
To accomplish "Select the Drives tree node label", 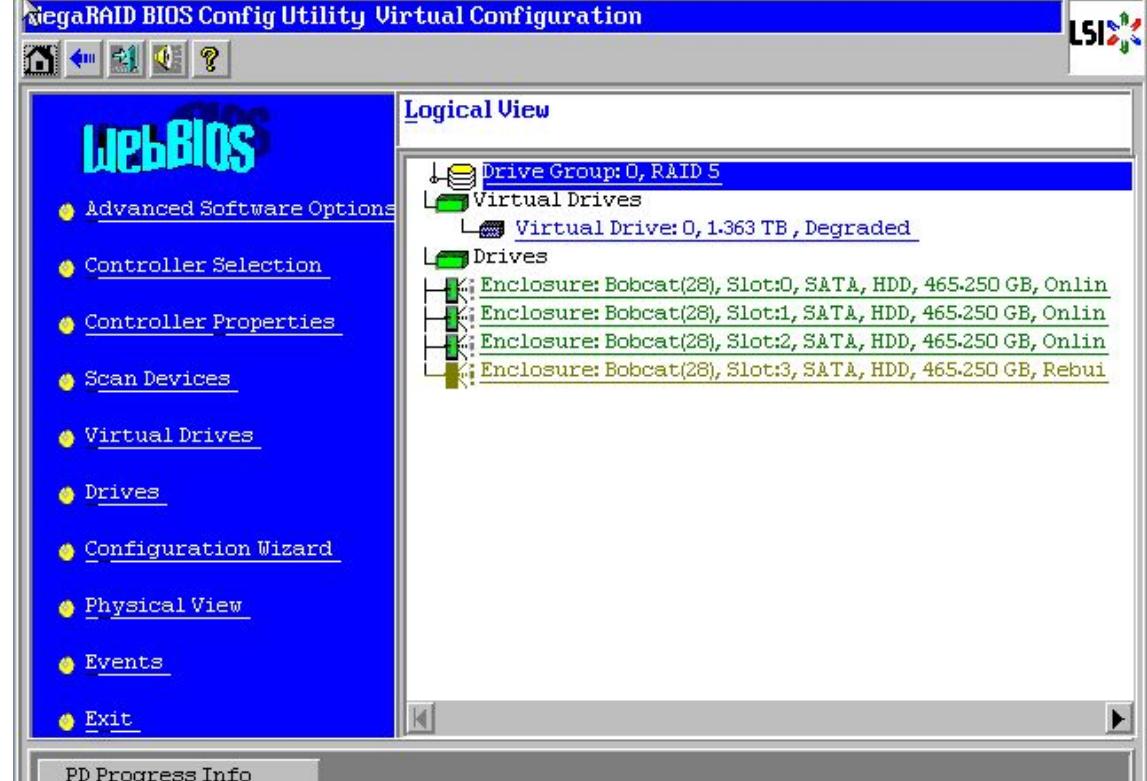I will [510, 257].
